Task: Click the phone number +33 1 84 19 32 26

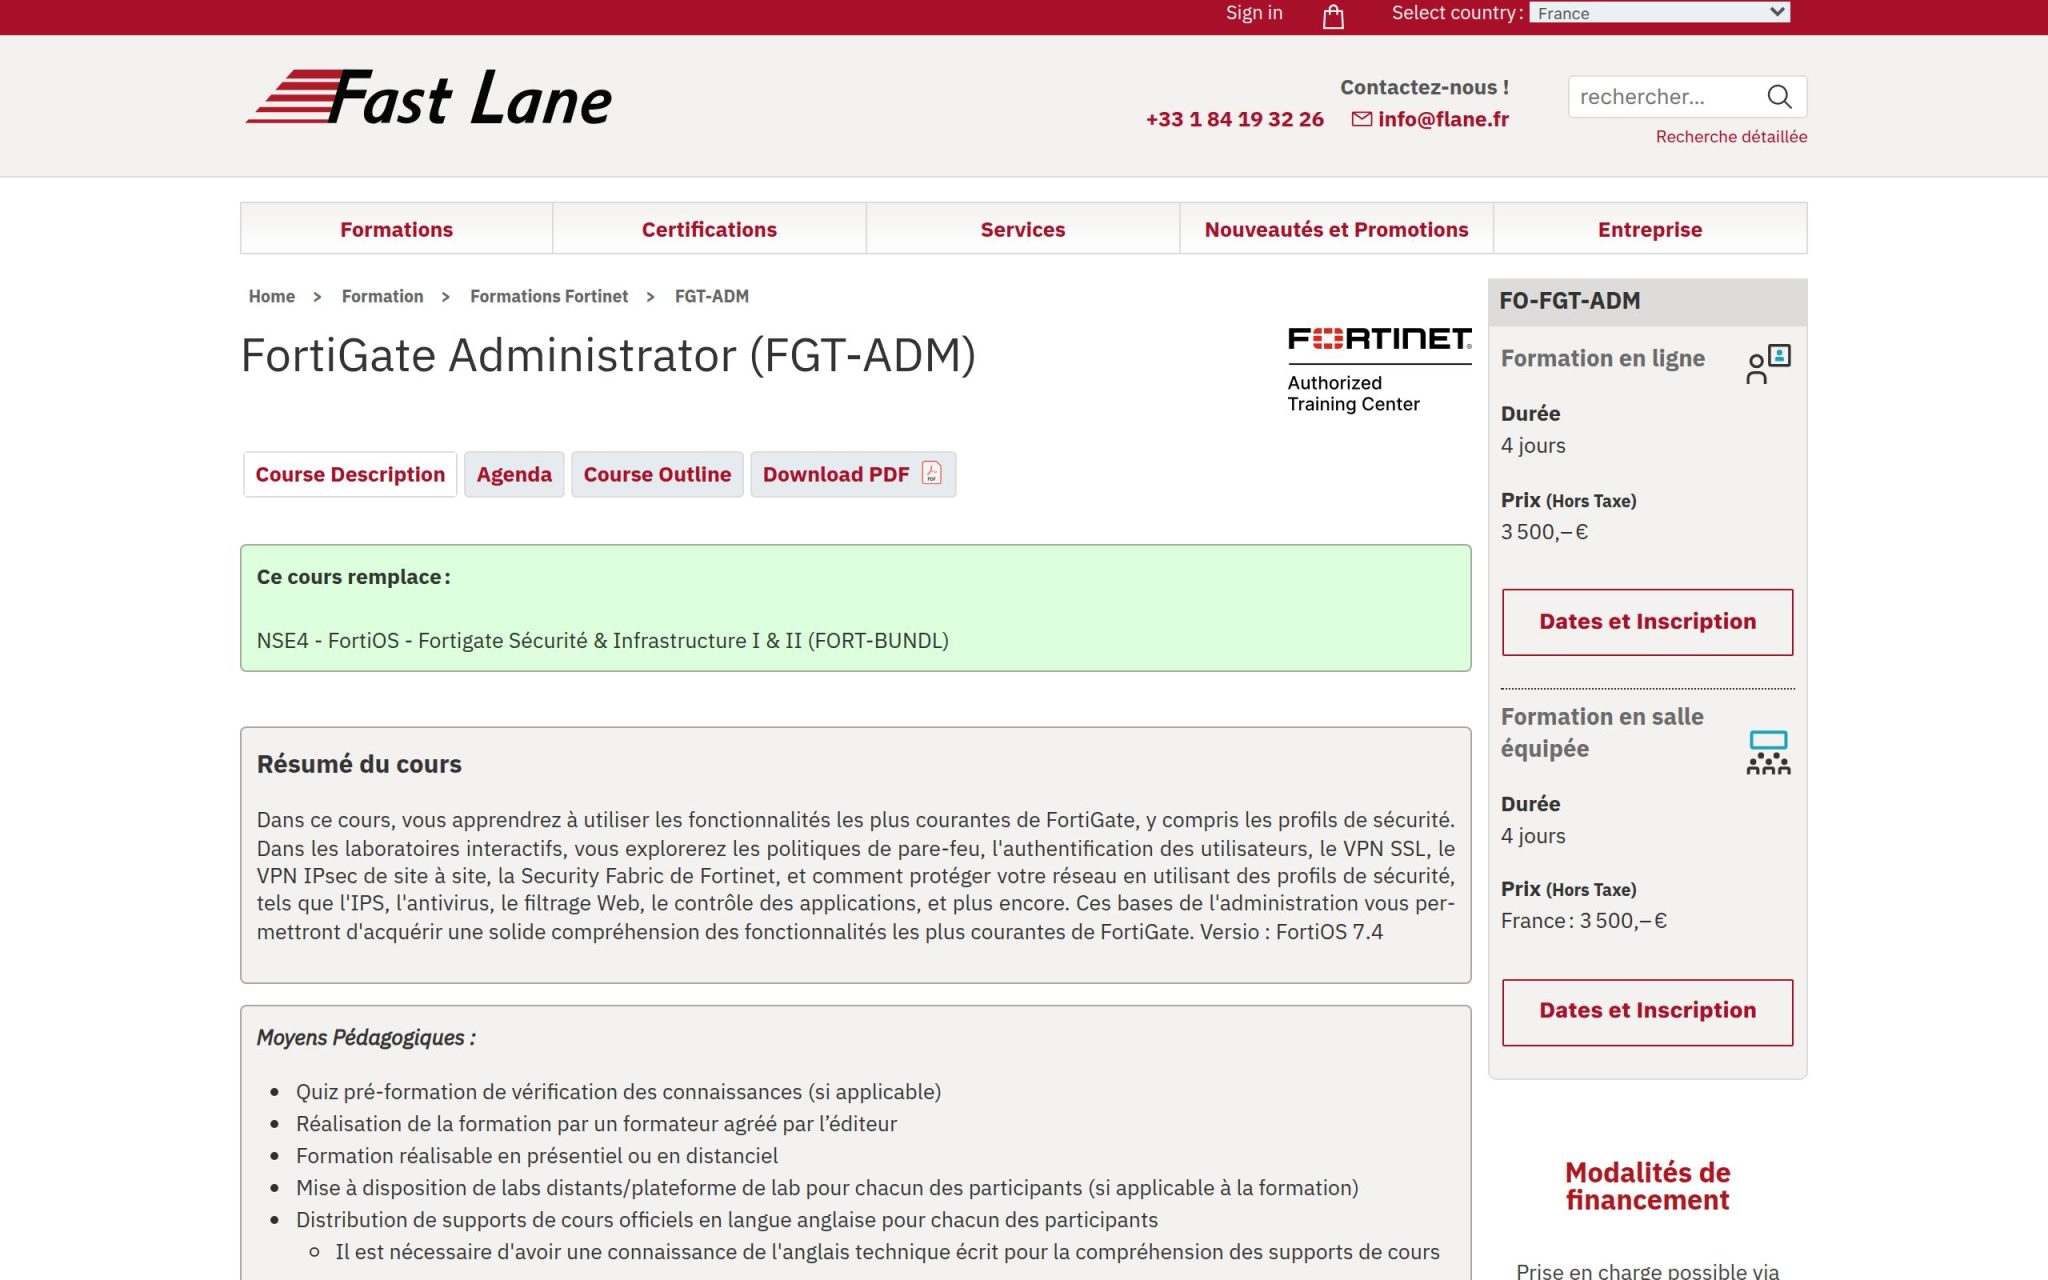Action: pyautogui.click(x=1234, y=119)
